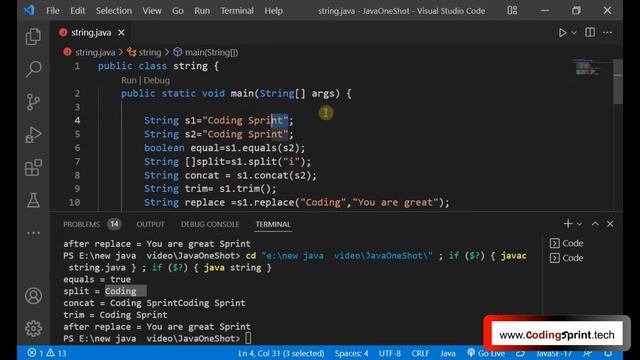Change encoding via UTF-8 status item

[x=390, y=353]
